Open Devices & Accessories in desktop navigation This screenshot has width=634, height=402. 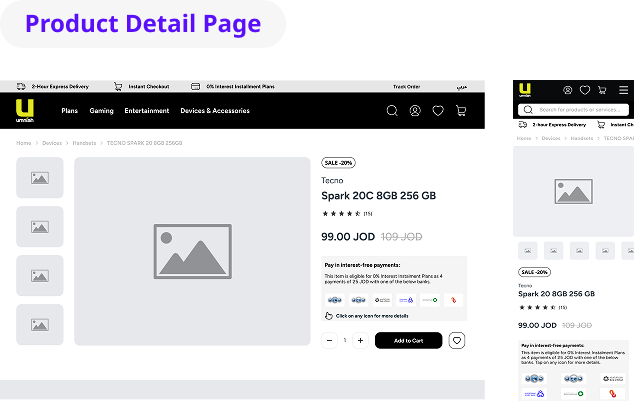[x=215, y=110]
